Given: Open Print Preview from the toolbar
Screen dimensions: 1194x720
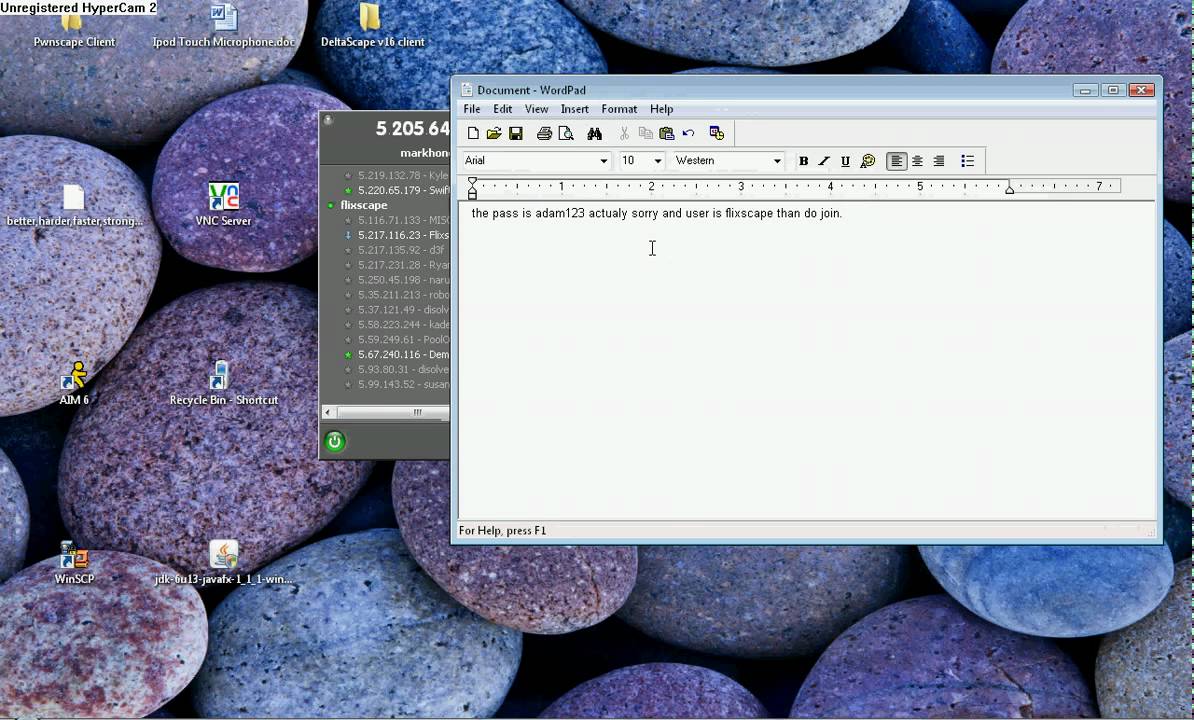Looking at the screenshot, I should click(x=566, y=134).
